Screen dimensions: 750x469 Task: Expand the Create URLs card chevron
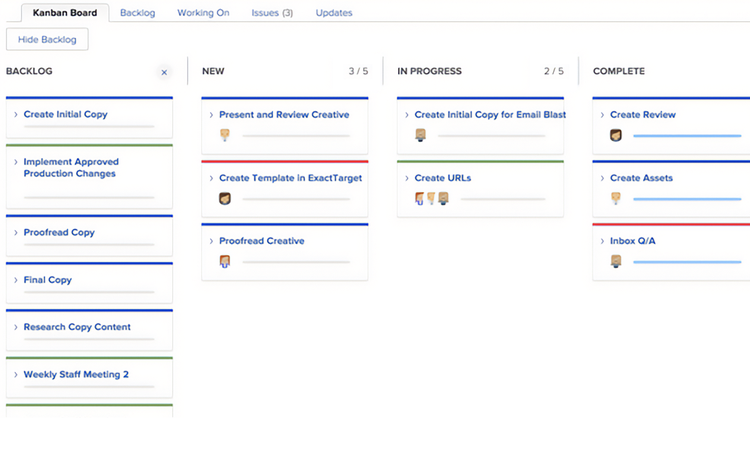407,178
